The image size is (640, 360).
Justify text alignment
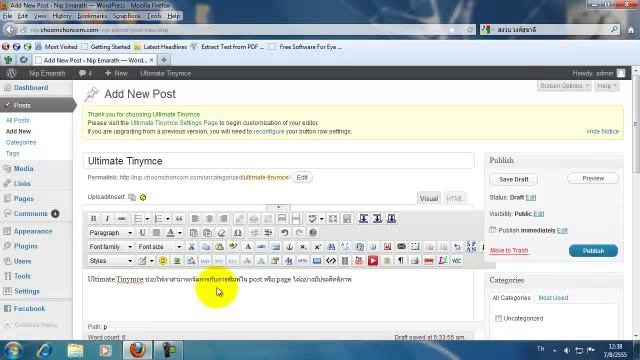[x=156, y=233]
